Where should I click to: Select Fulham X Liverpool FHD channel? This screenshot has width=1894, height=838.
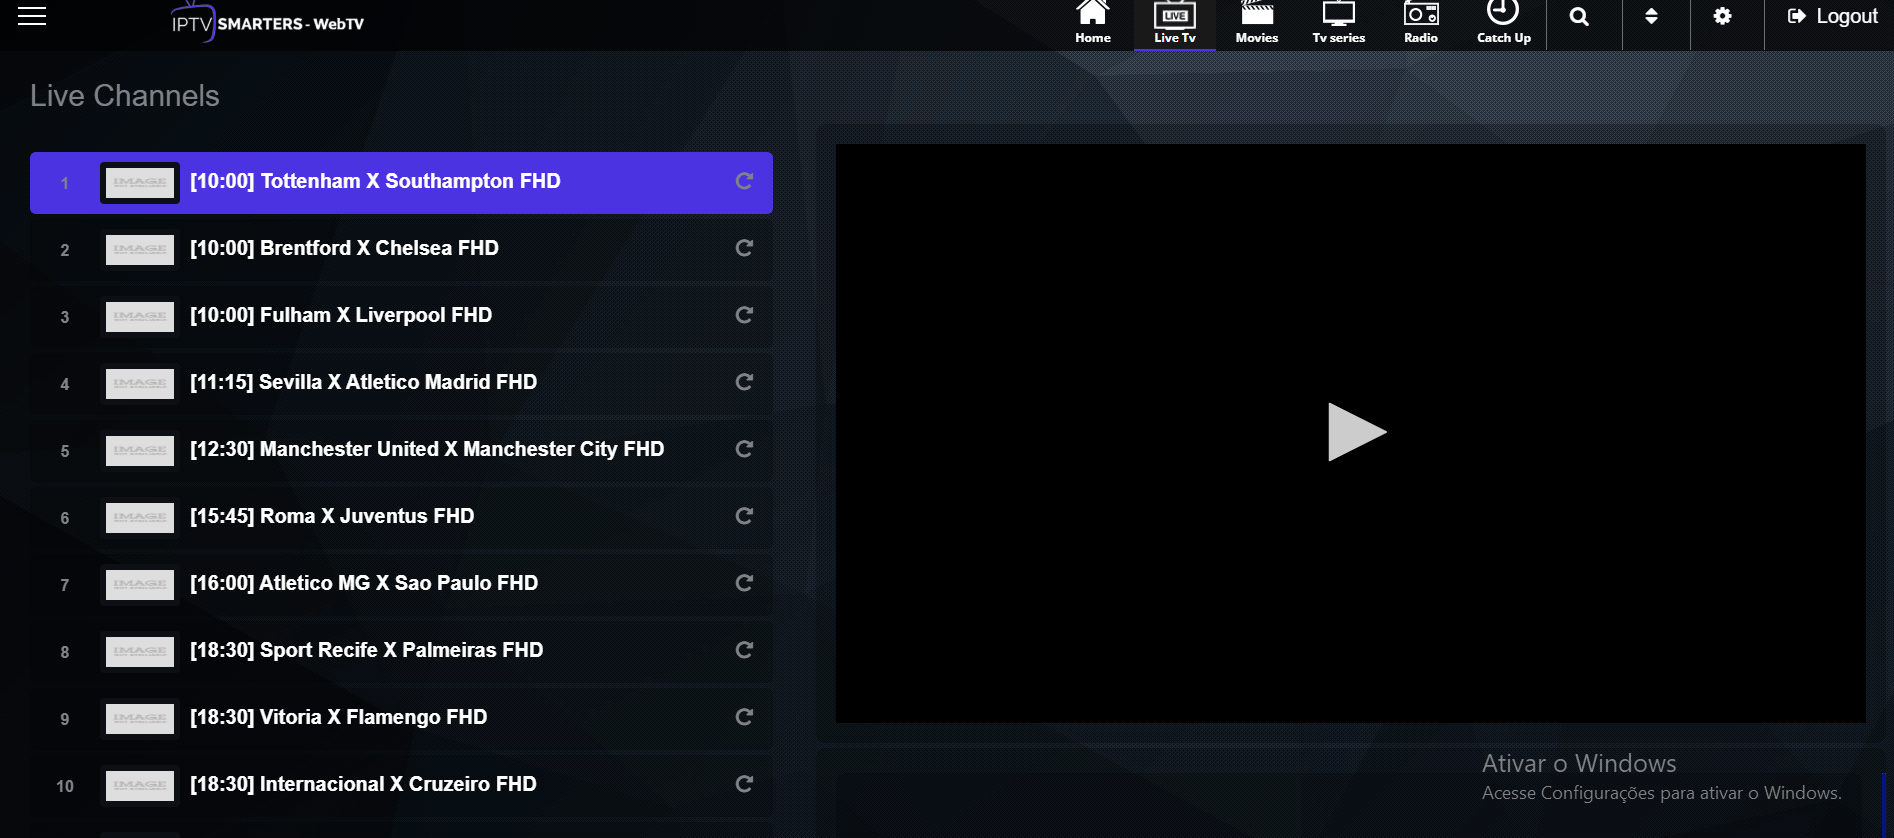point(340,316)
